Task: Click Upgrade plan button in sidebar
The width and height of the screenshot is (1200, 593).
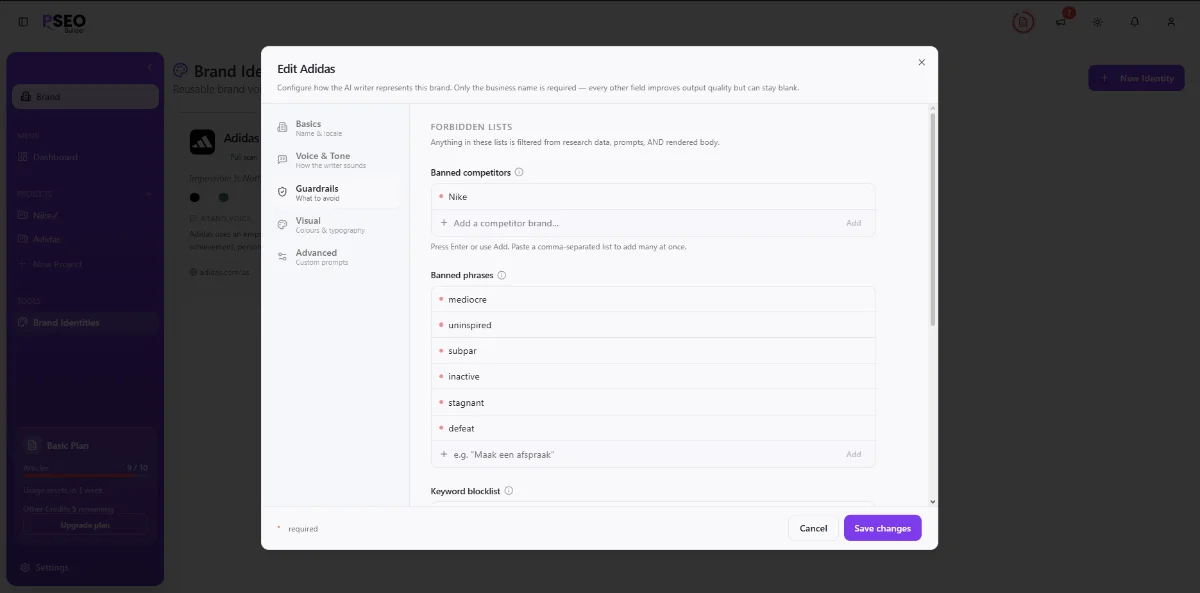Action: tap(85, 525)
